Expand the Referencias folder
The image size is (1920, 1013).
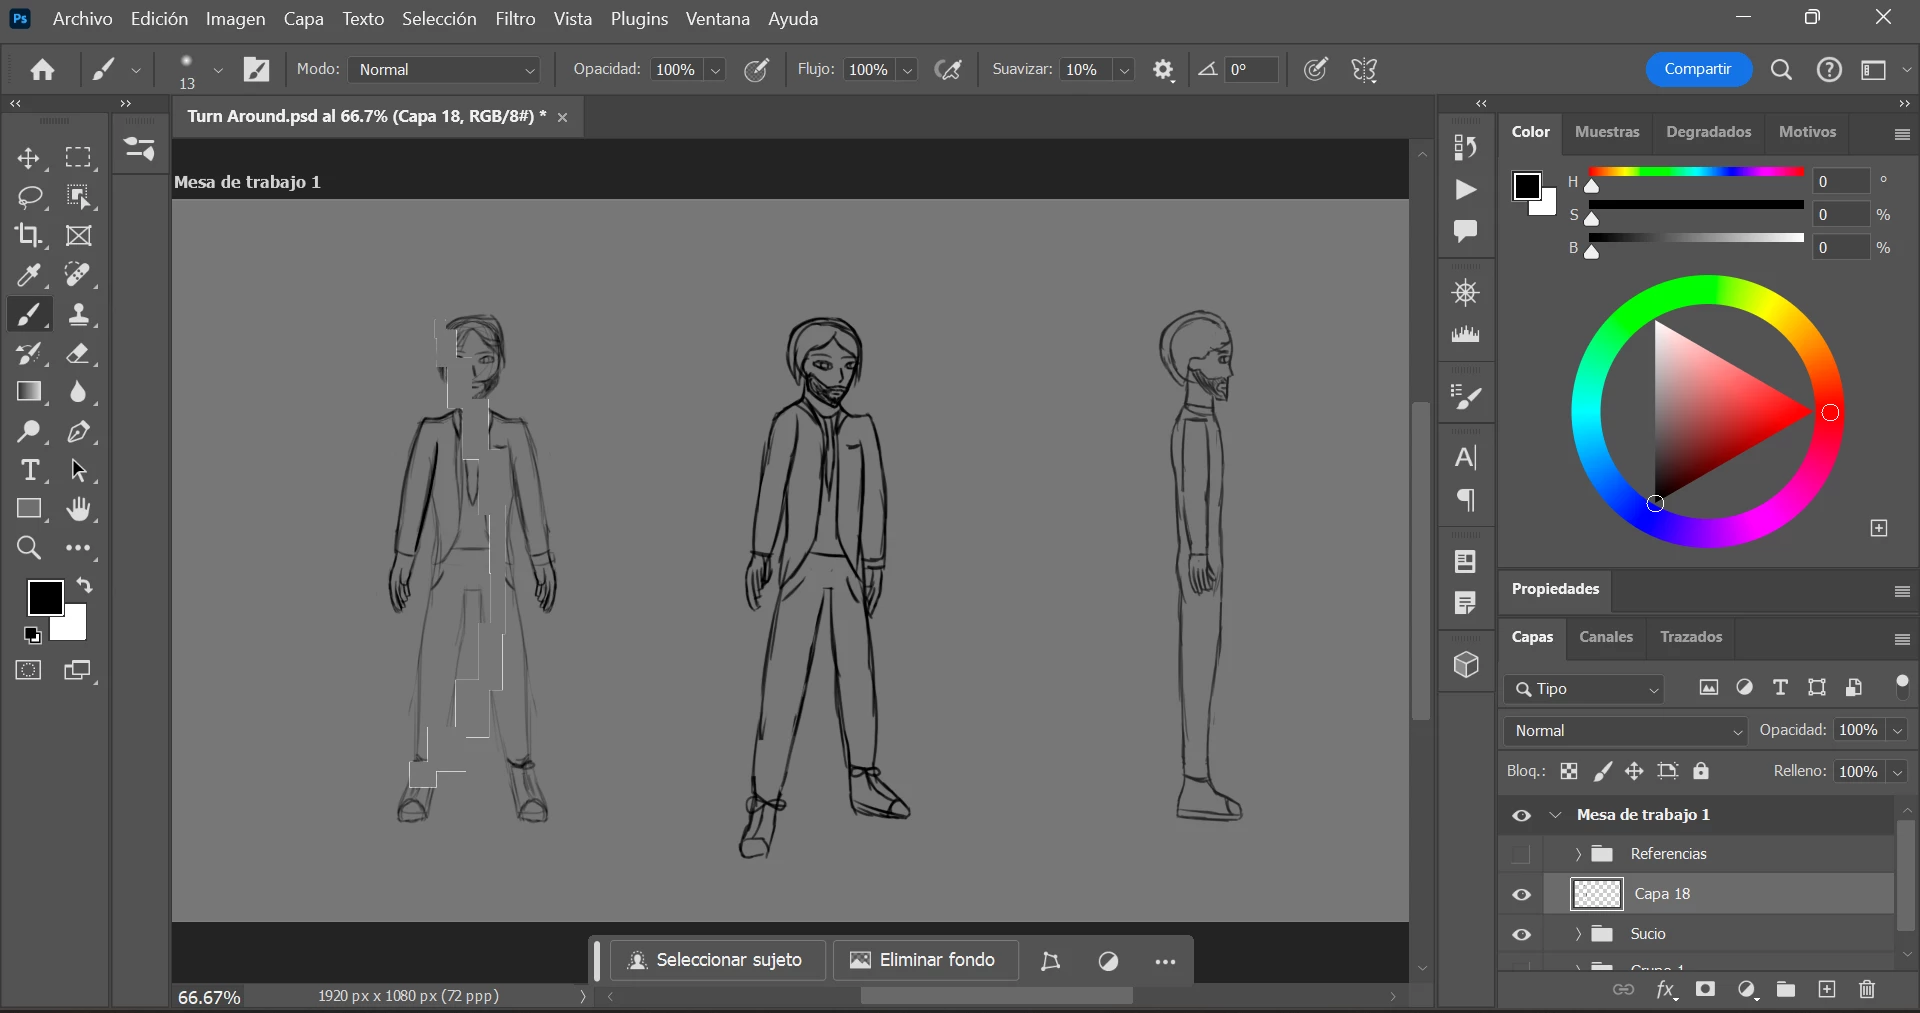coord(1578,854)
